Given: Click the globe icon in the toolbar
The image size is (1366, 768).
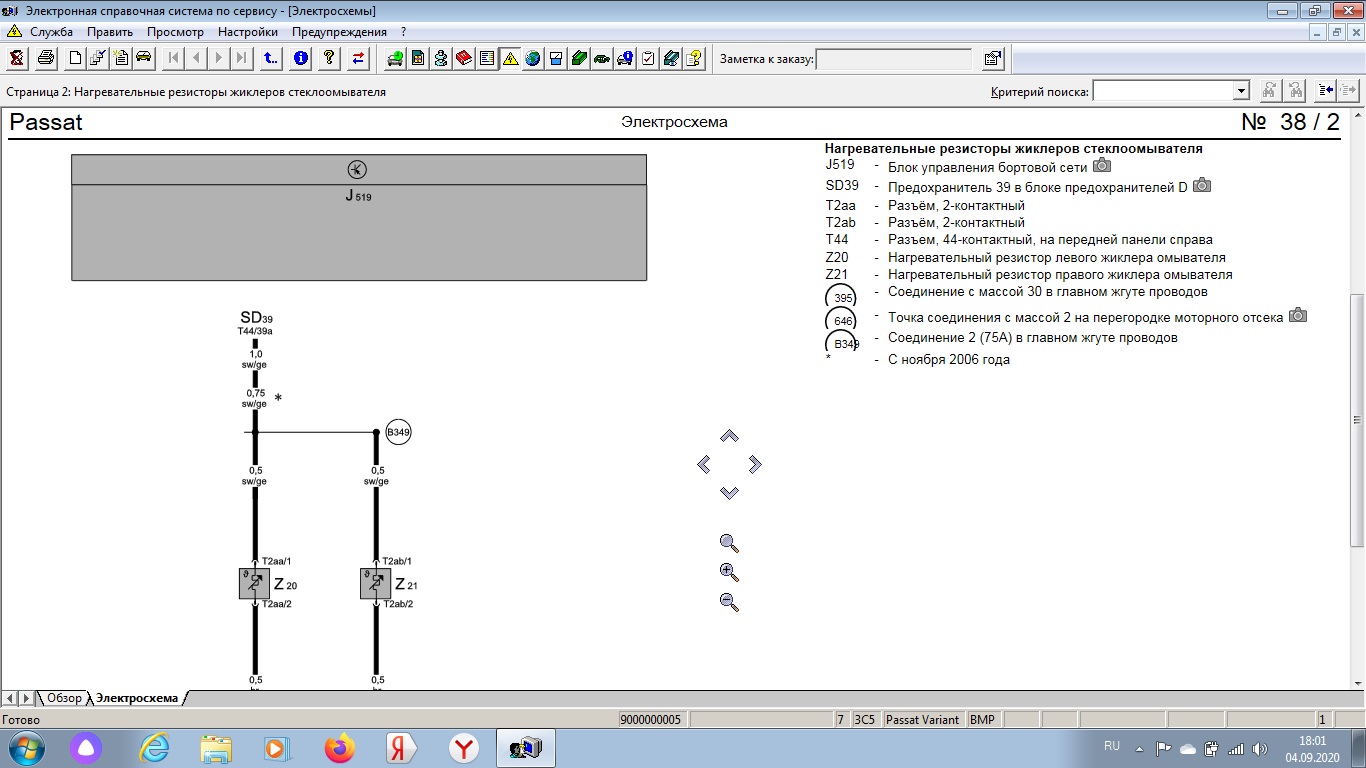Looking at the screenshot, I should coord(533,58).
